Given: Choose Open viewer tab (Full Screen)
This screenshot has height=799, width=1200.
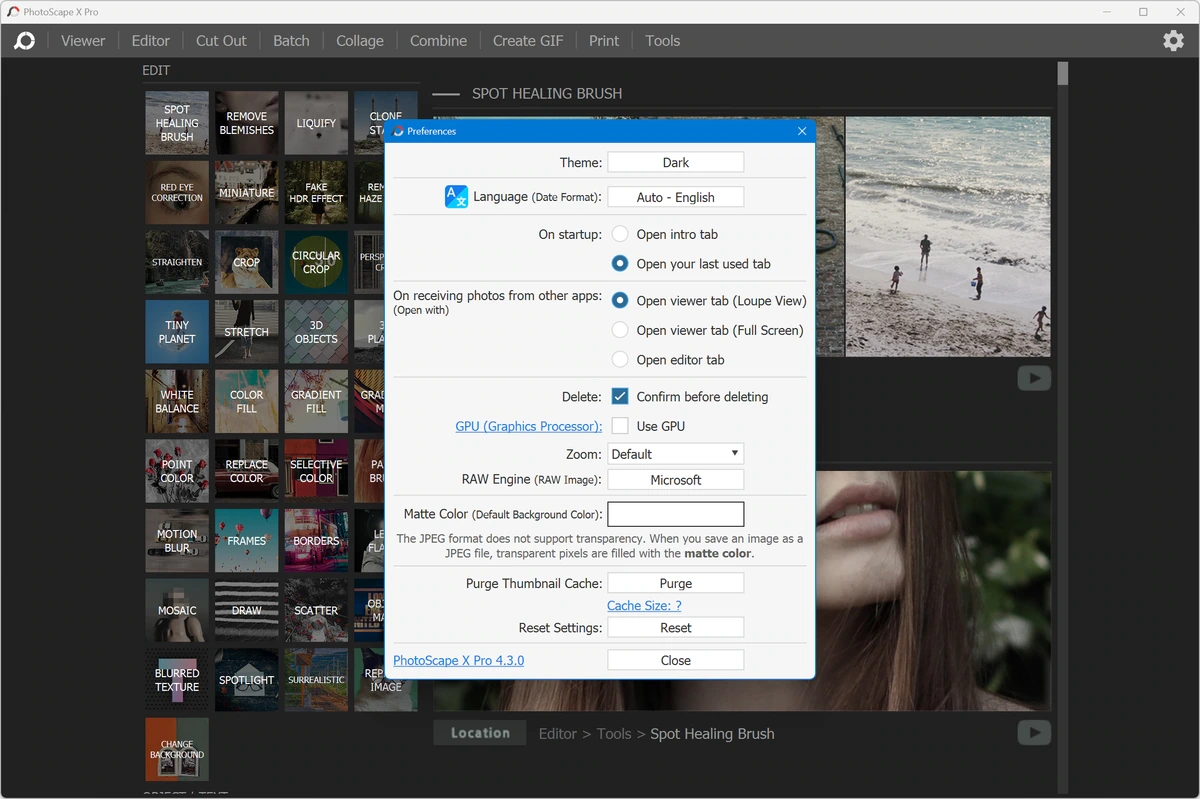Looking at the screenshot, I should pos(620,330).
